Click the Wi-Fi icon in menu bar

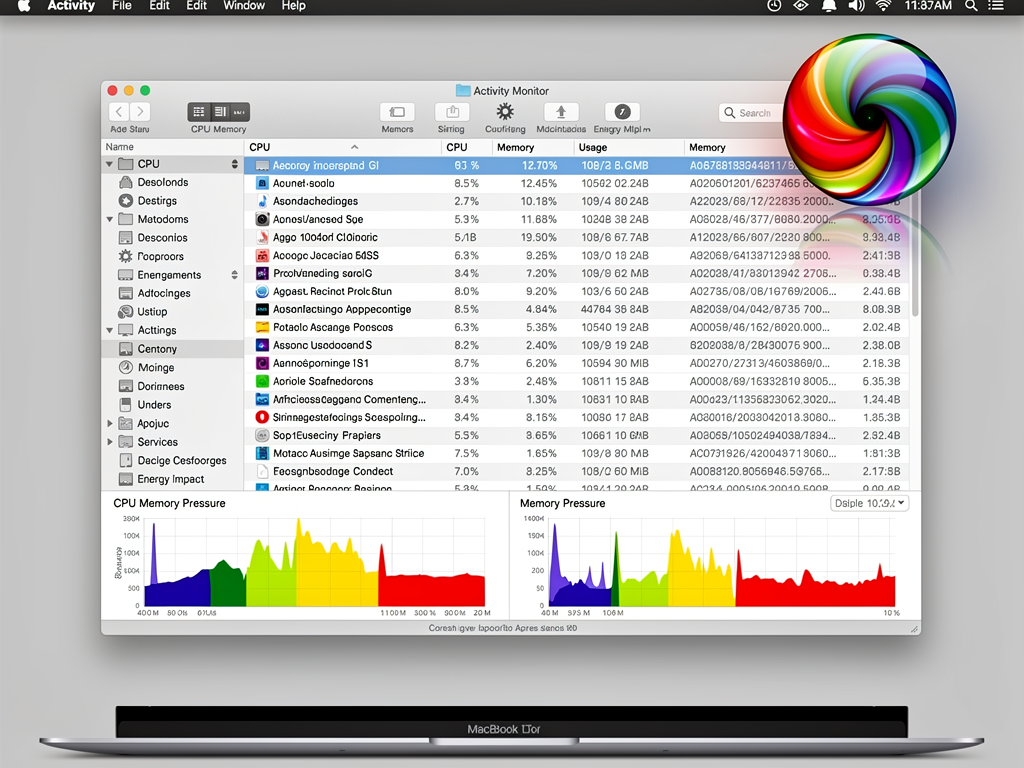click(x=883, y=6)
